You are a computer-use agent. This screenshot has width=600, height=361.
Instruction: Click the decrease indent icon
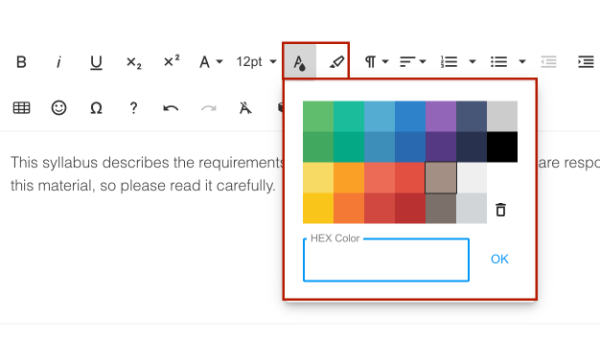tap(548, 62)
